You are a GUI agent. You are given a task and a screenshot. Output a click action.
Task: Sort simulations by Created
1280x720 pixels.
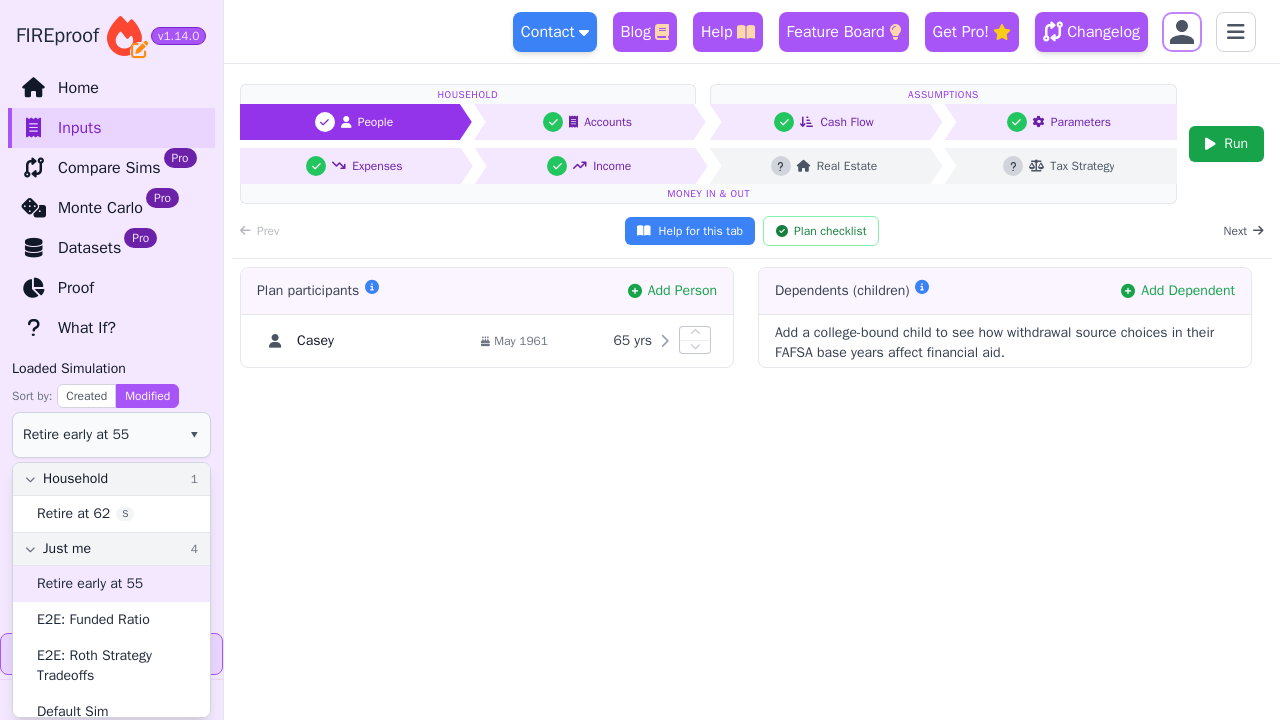click(86, 396)
